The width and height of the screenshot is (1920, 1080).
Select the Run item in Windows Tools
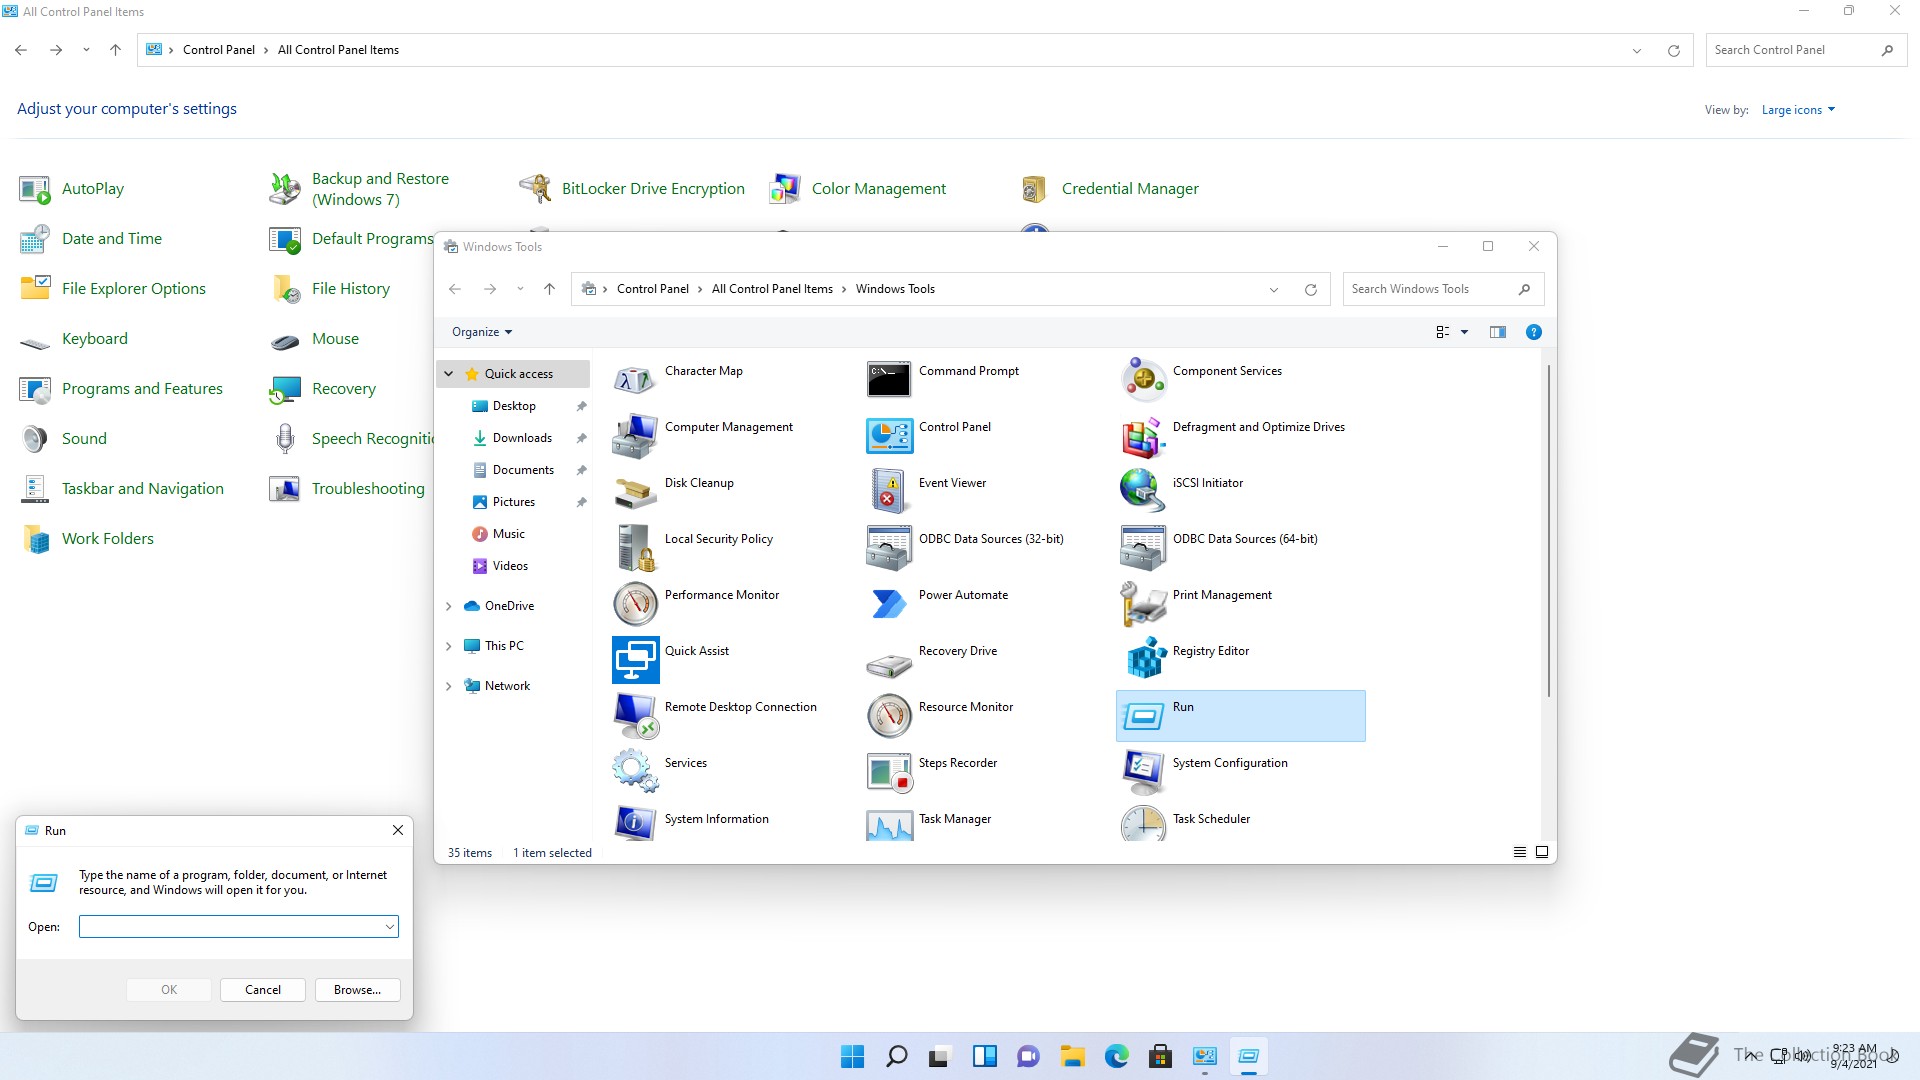1240,716
